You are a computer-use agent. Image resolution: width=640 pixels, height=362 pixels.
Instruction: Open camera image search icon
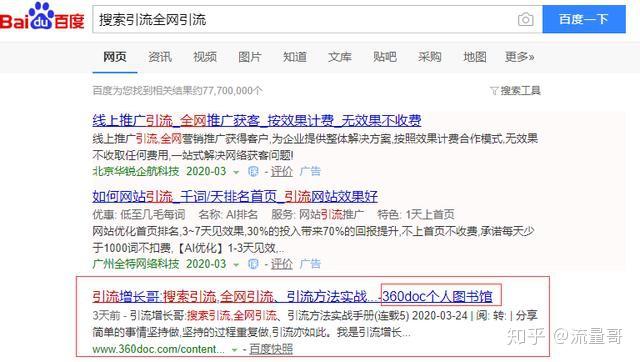point(525,19)
